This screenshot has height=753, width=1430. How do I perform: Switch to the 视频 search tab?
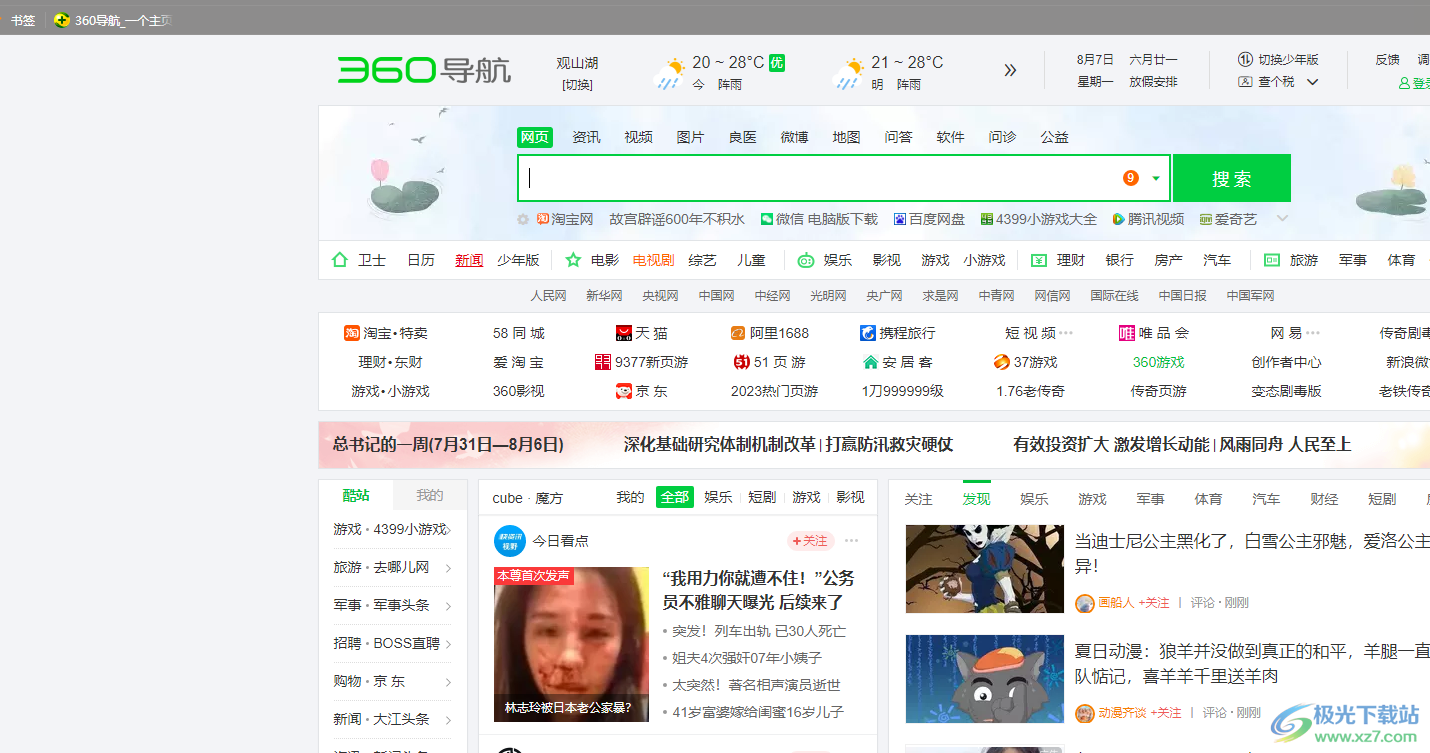coord(638,137)
